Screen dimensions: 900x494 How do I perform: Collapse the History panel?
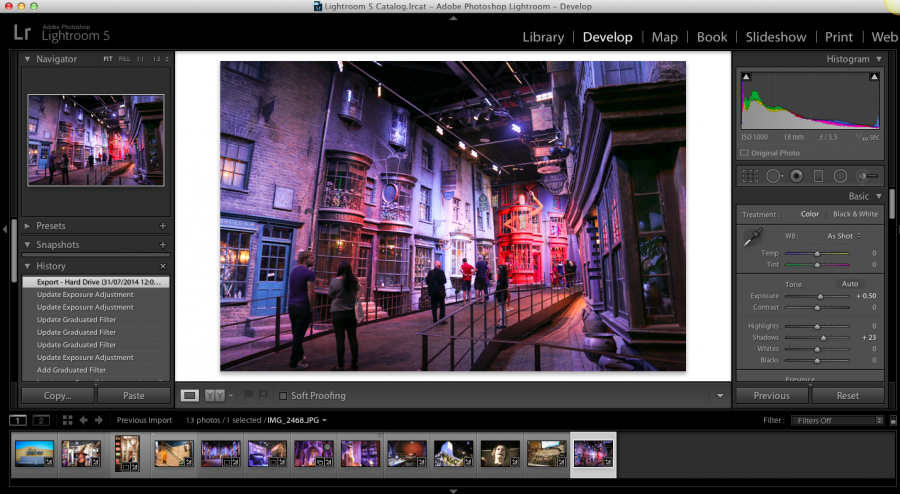(x=27, y=266)
